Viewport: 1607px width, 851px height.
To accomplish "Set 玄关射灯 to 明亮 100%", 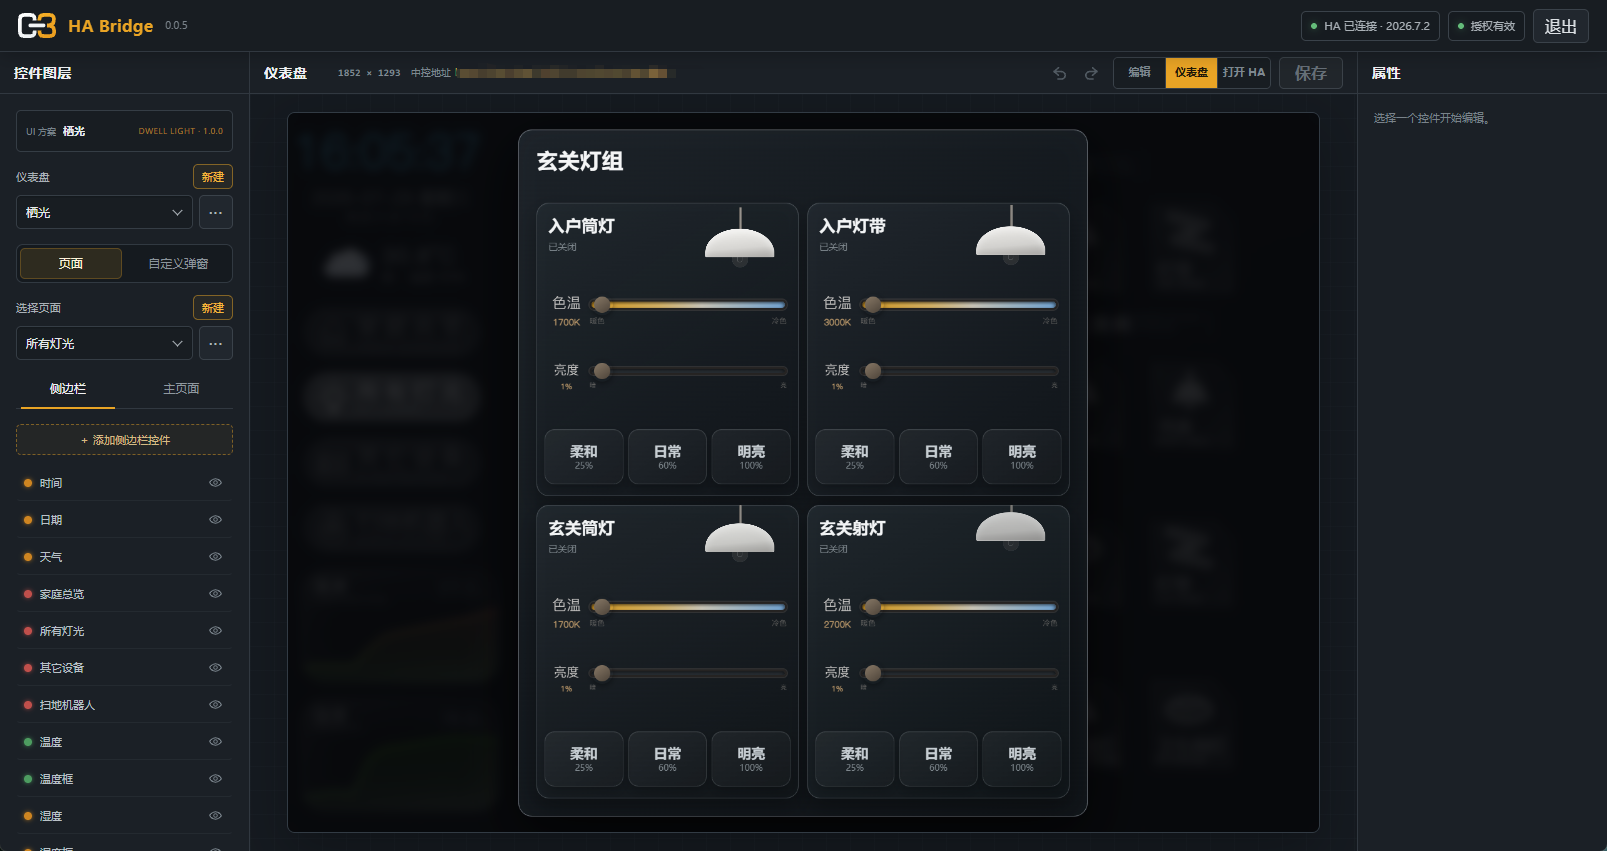I will pyautogui.click(x=1022, y=759).
